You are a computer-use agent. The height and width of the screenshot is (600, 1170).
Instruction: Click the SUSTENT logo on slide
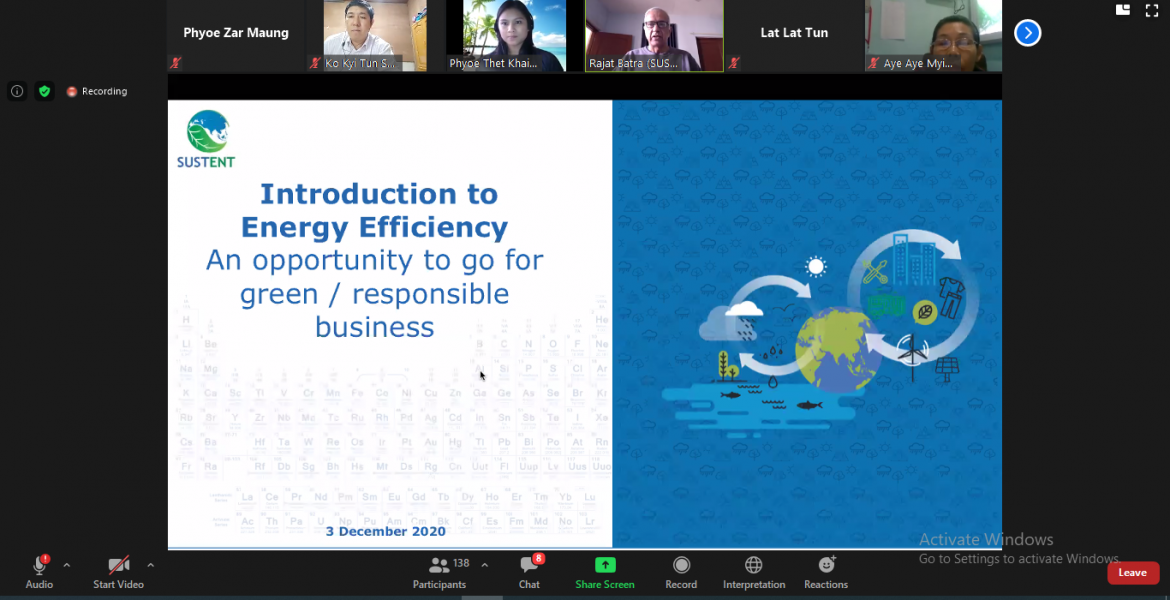(x=207, y=139)
